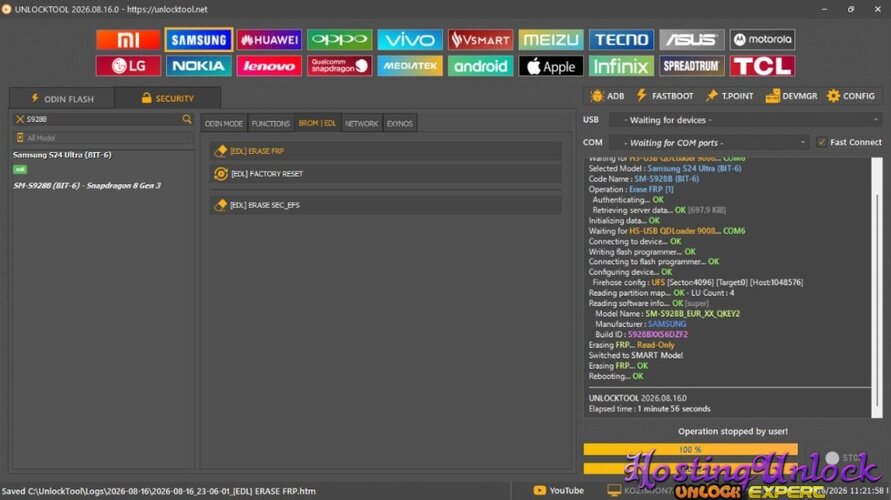Image resolution: width=891 pixels, height=500 pixels.
Task: Choose the Huawei brand tile
Action: click(269, 40)
